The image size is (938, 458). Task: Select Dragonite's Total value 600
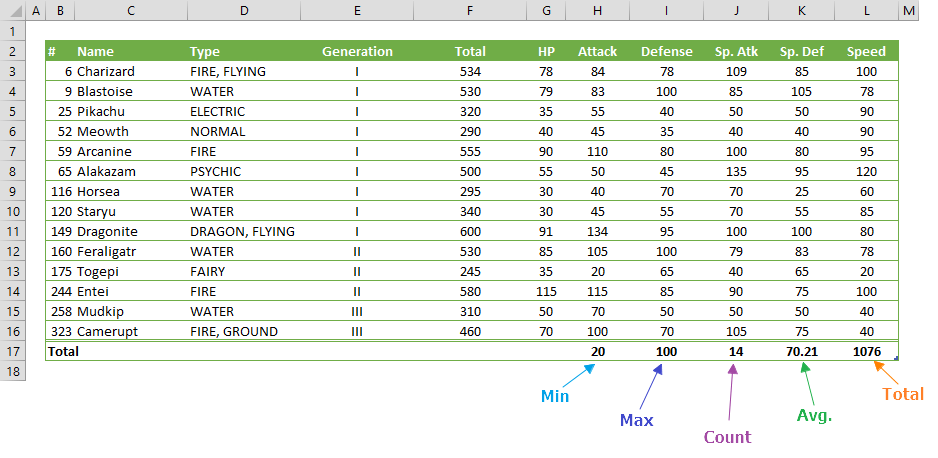pyautogui.click(x=470, y=231)
